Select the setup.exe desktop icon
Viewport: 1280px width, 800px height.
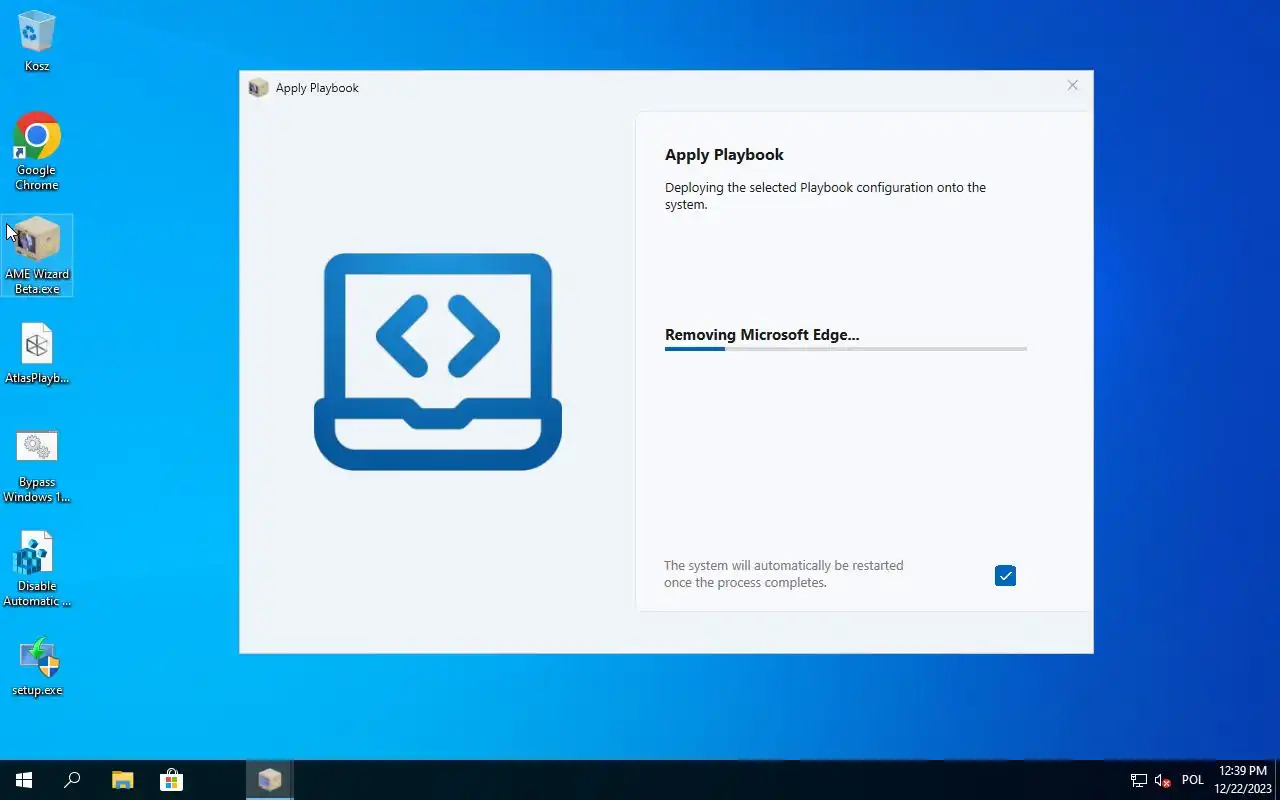(x=37, y=666)
